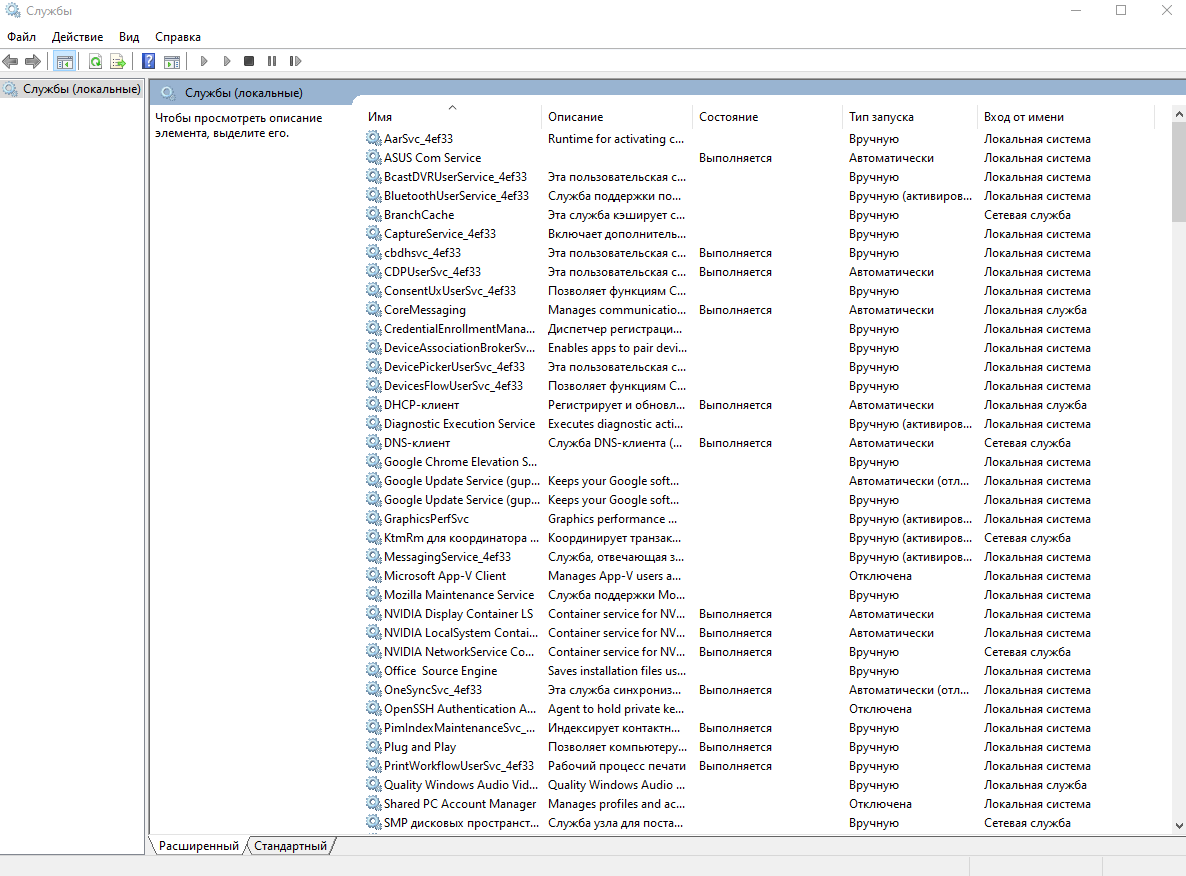Screen dimensions: 1186x876
Task: Open the Файл menu
Action: 21,37
